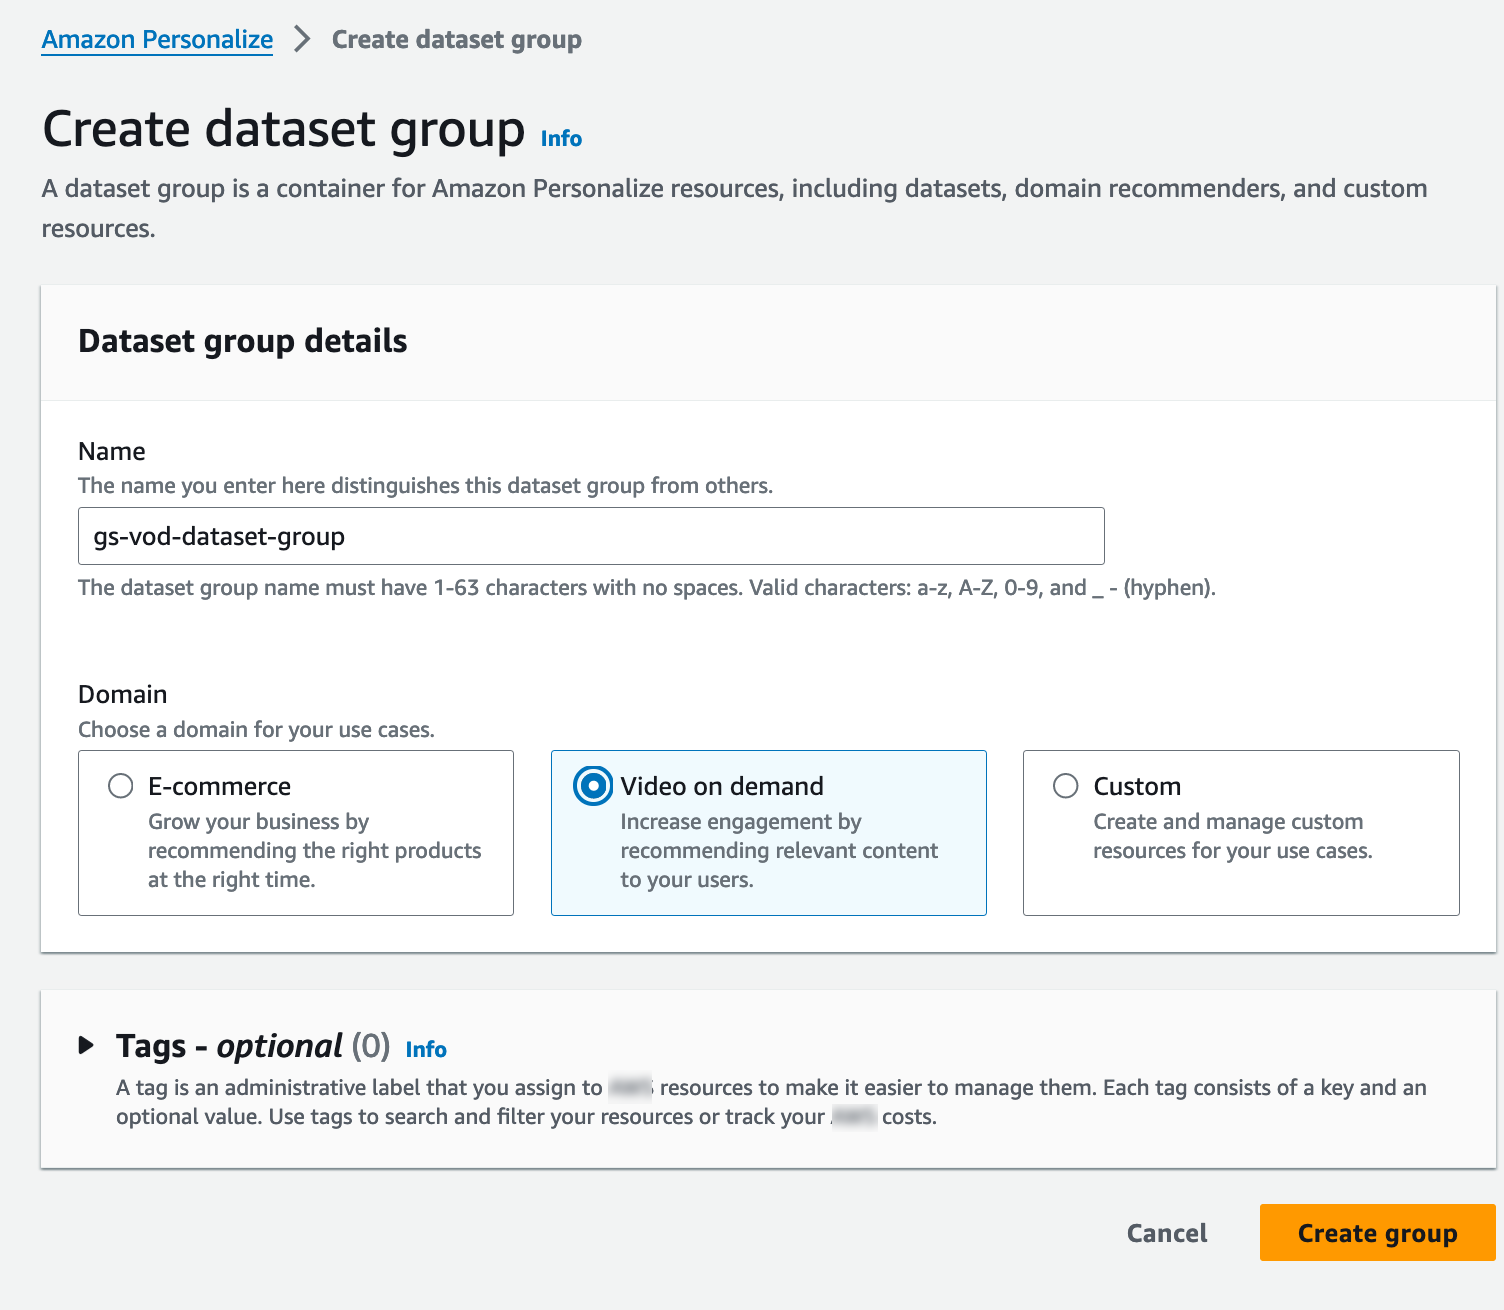Click the Tags disclosure triangle icon
The image size is (1504, 1310).
(86, 1046)
